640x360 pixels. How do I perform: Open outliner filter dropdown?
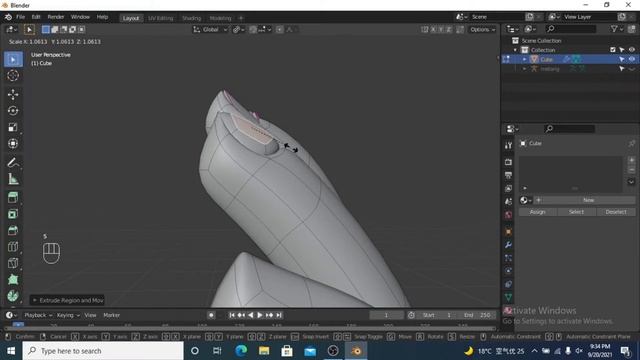click(x=616, y=29)
